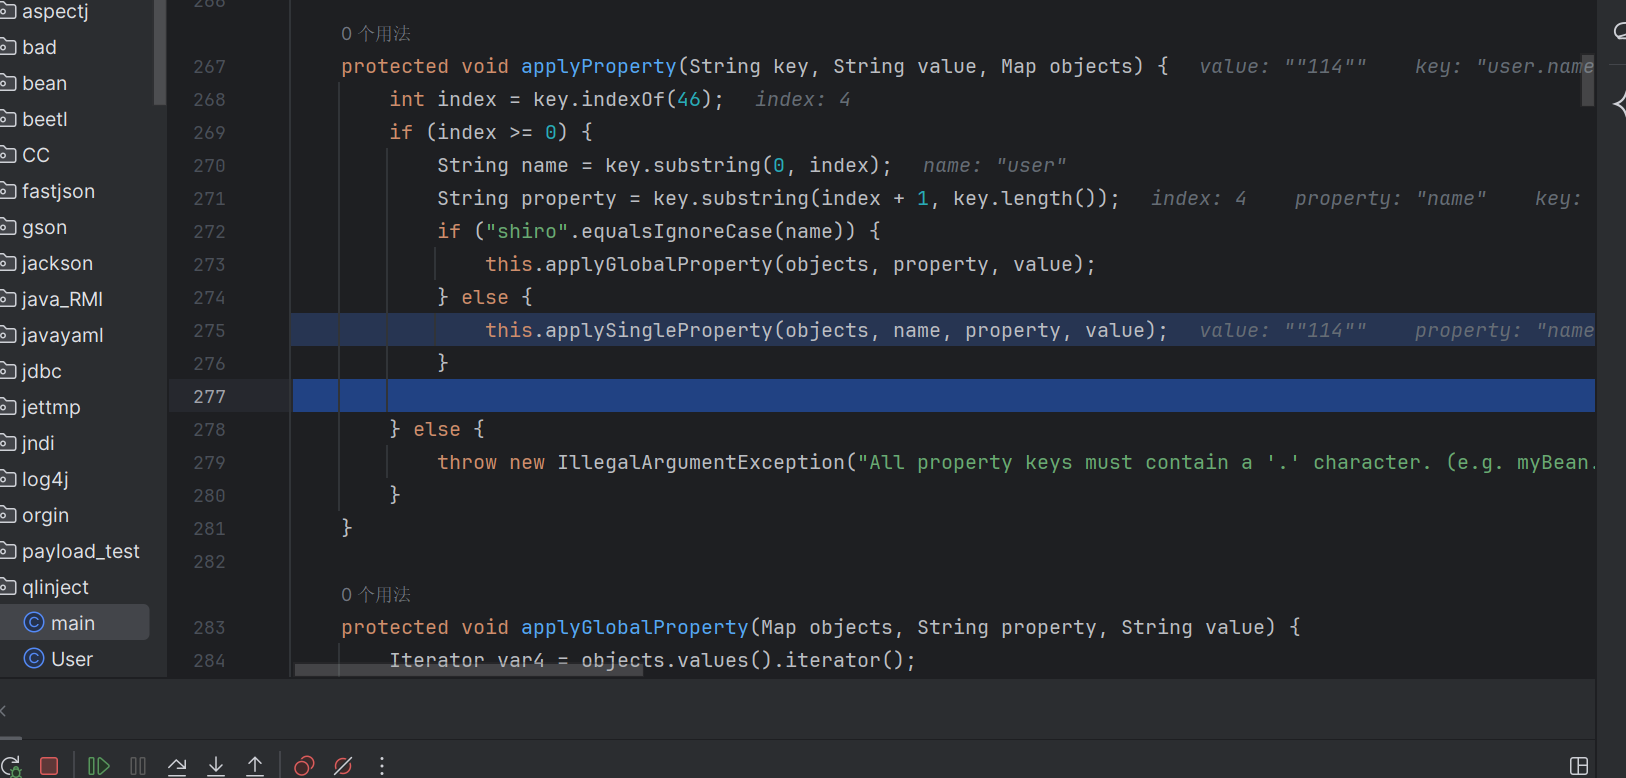Screen dimensions: 1626x778
Task: Pause the program execution
Action: pos(138,766)
